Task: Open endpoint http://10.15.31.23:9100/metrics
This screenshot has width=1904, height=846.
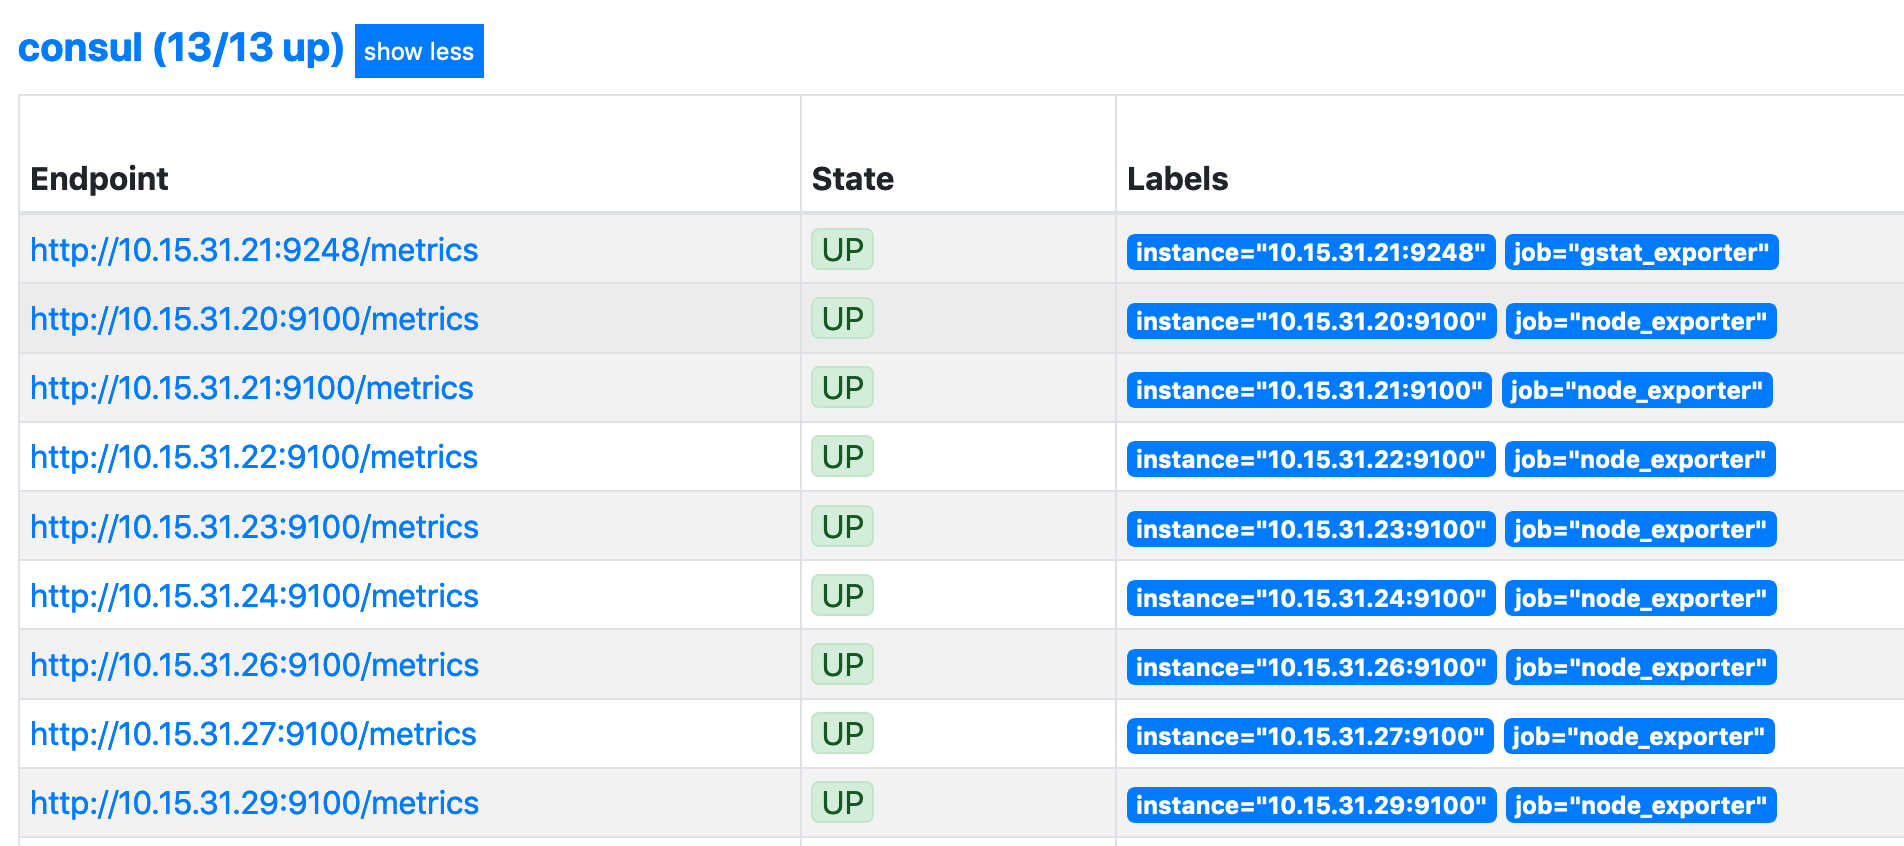Action: click(254, 527)
